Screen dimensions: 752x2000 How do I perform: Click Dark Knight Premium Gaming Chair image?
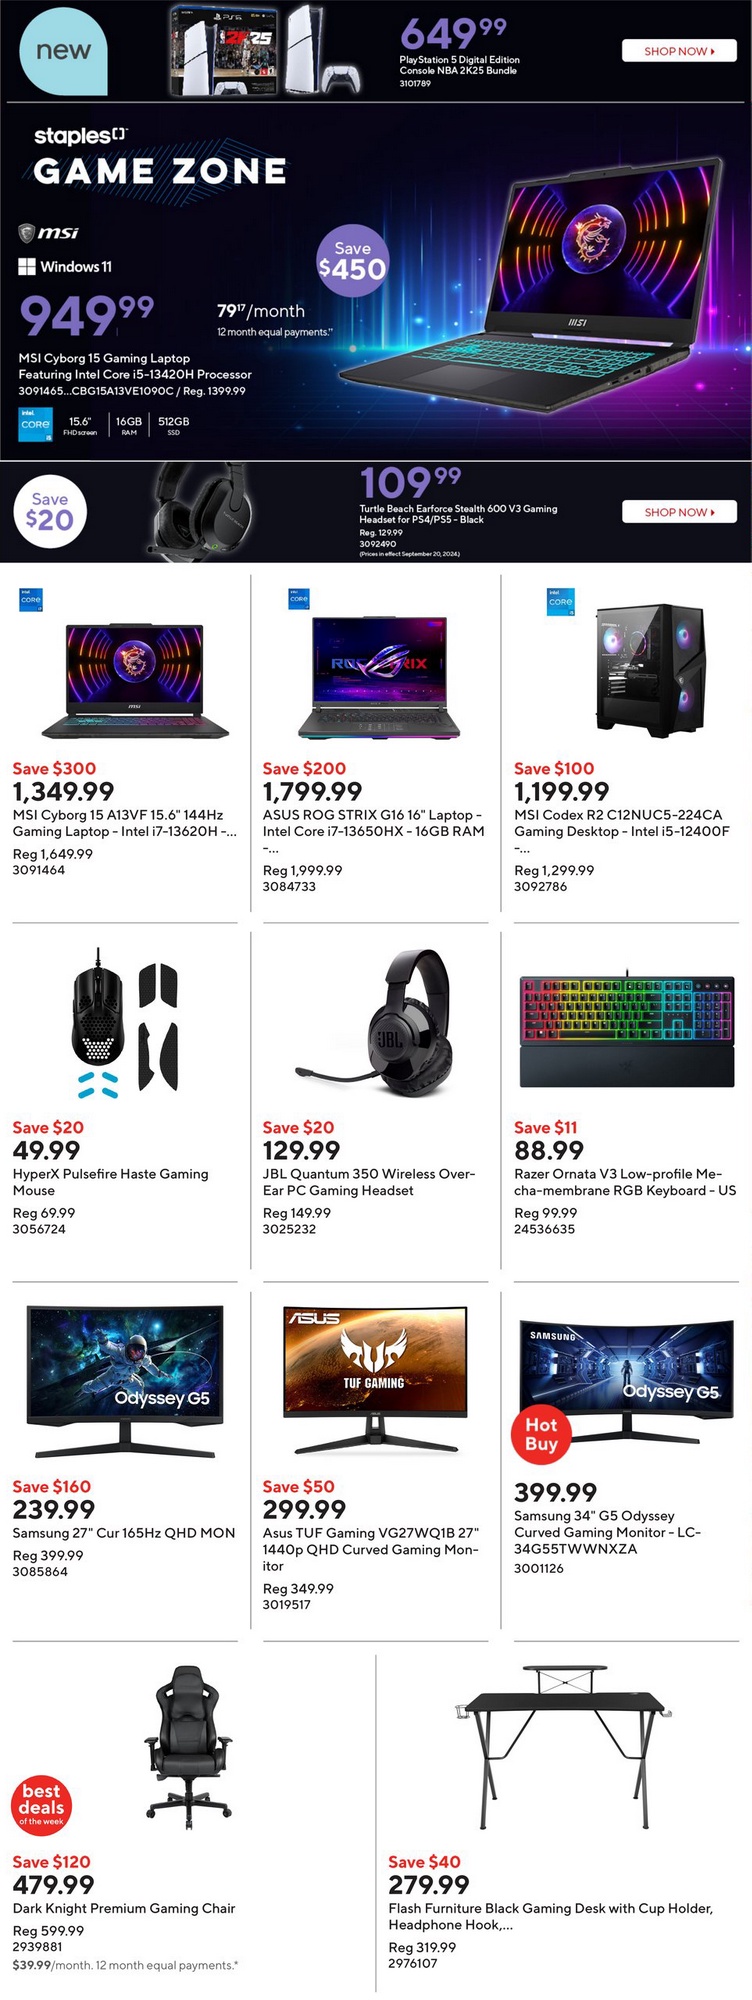click(x=189, y=1742)
